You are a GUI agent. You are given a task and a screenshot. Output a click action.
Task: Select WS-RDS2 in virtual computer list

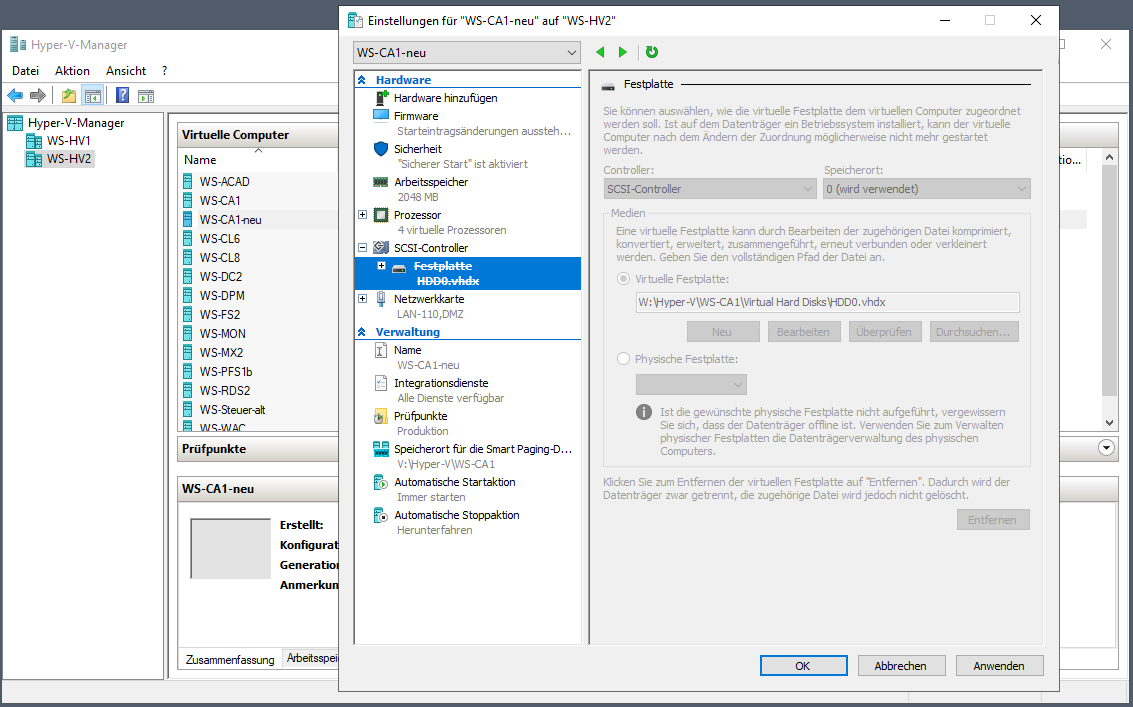pyautogui.click(x=225, y=390)
